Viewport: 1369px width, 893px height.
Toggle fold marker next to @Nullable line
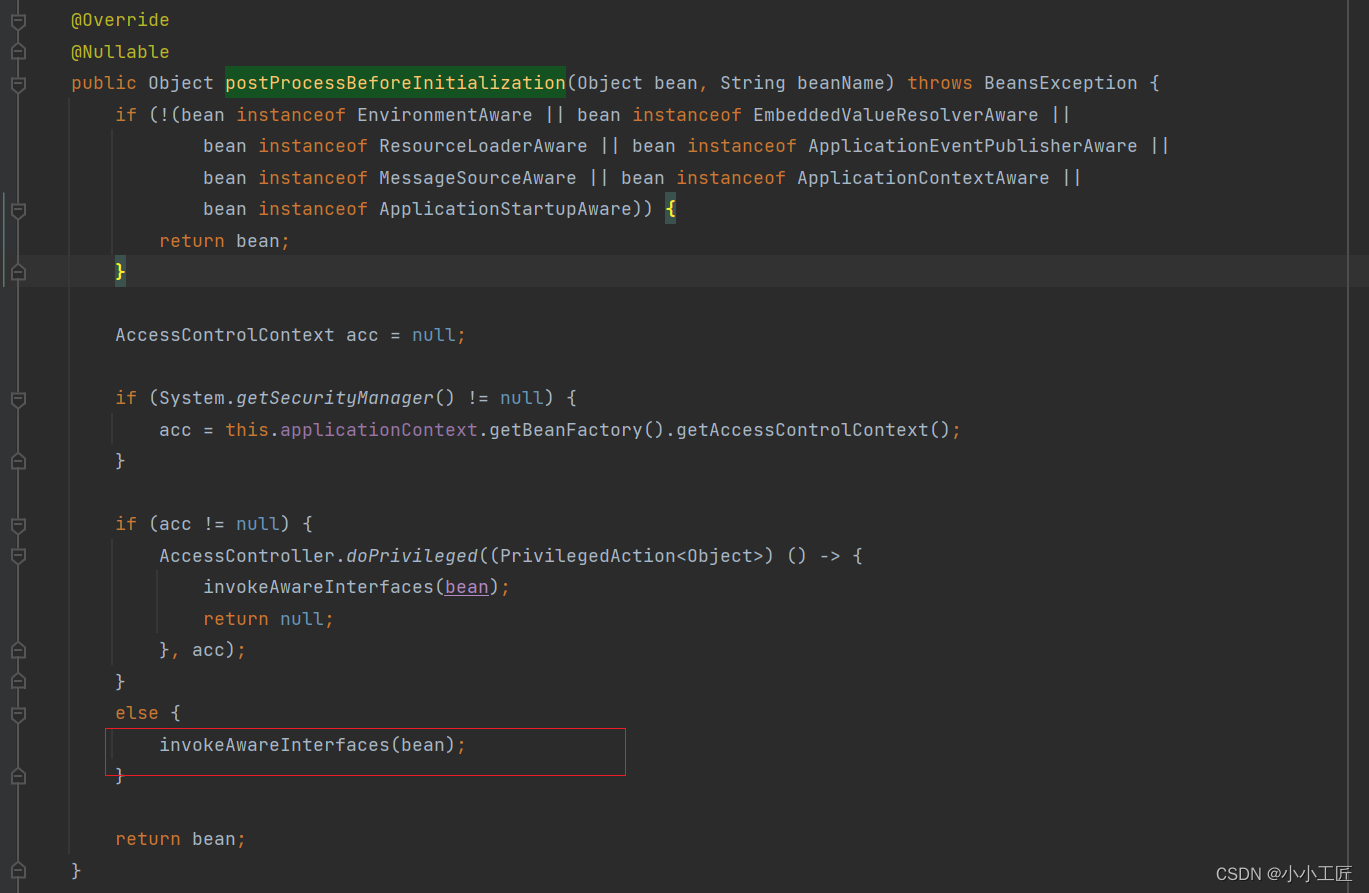point(18,51)
